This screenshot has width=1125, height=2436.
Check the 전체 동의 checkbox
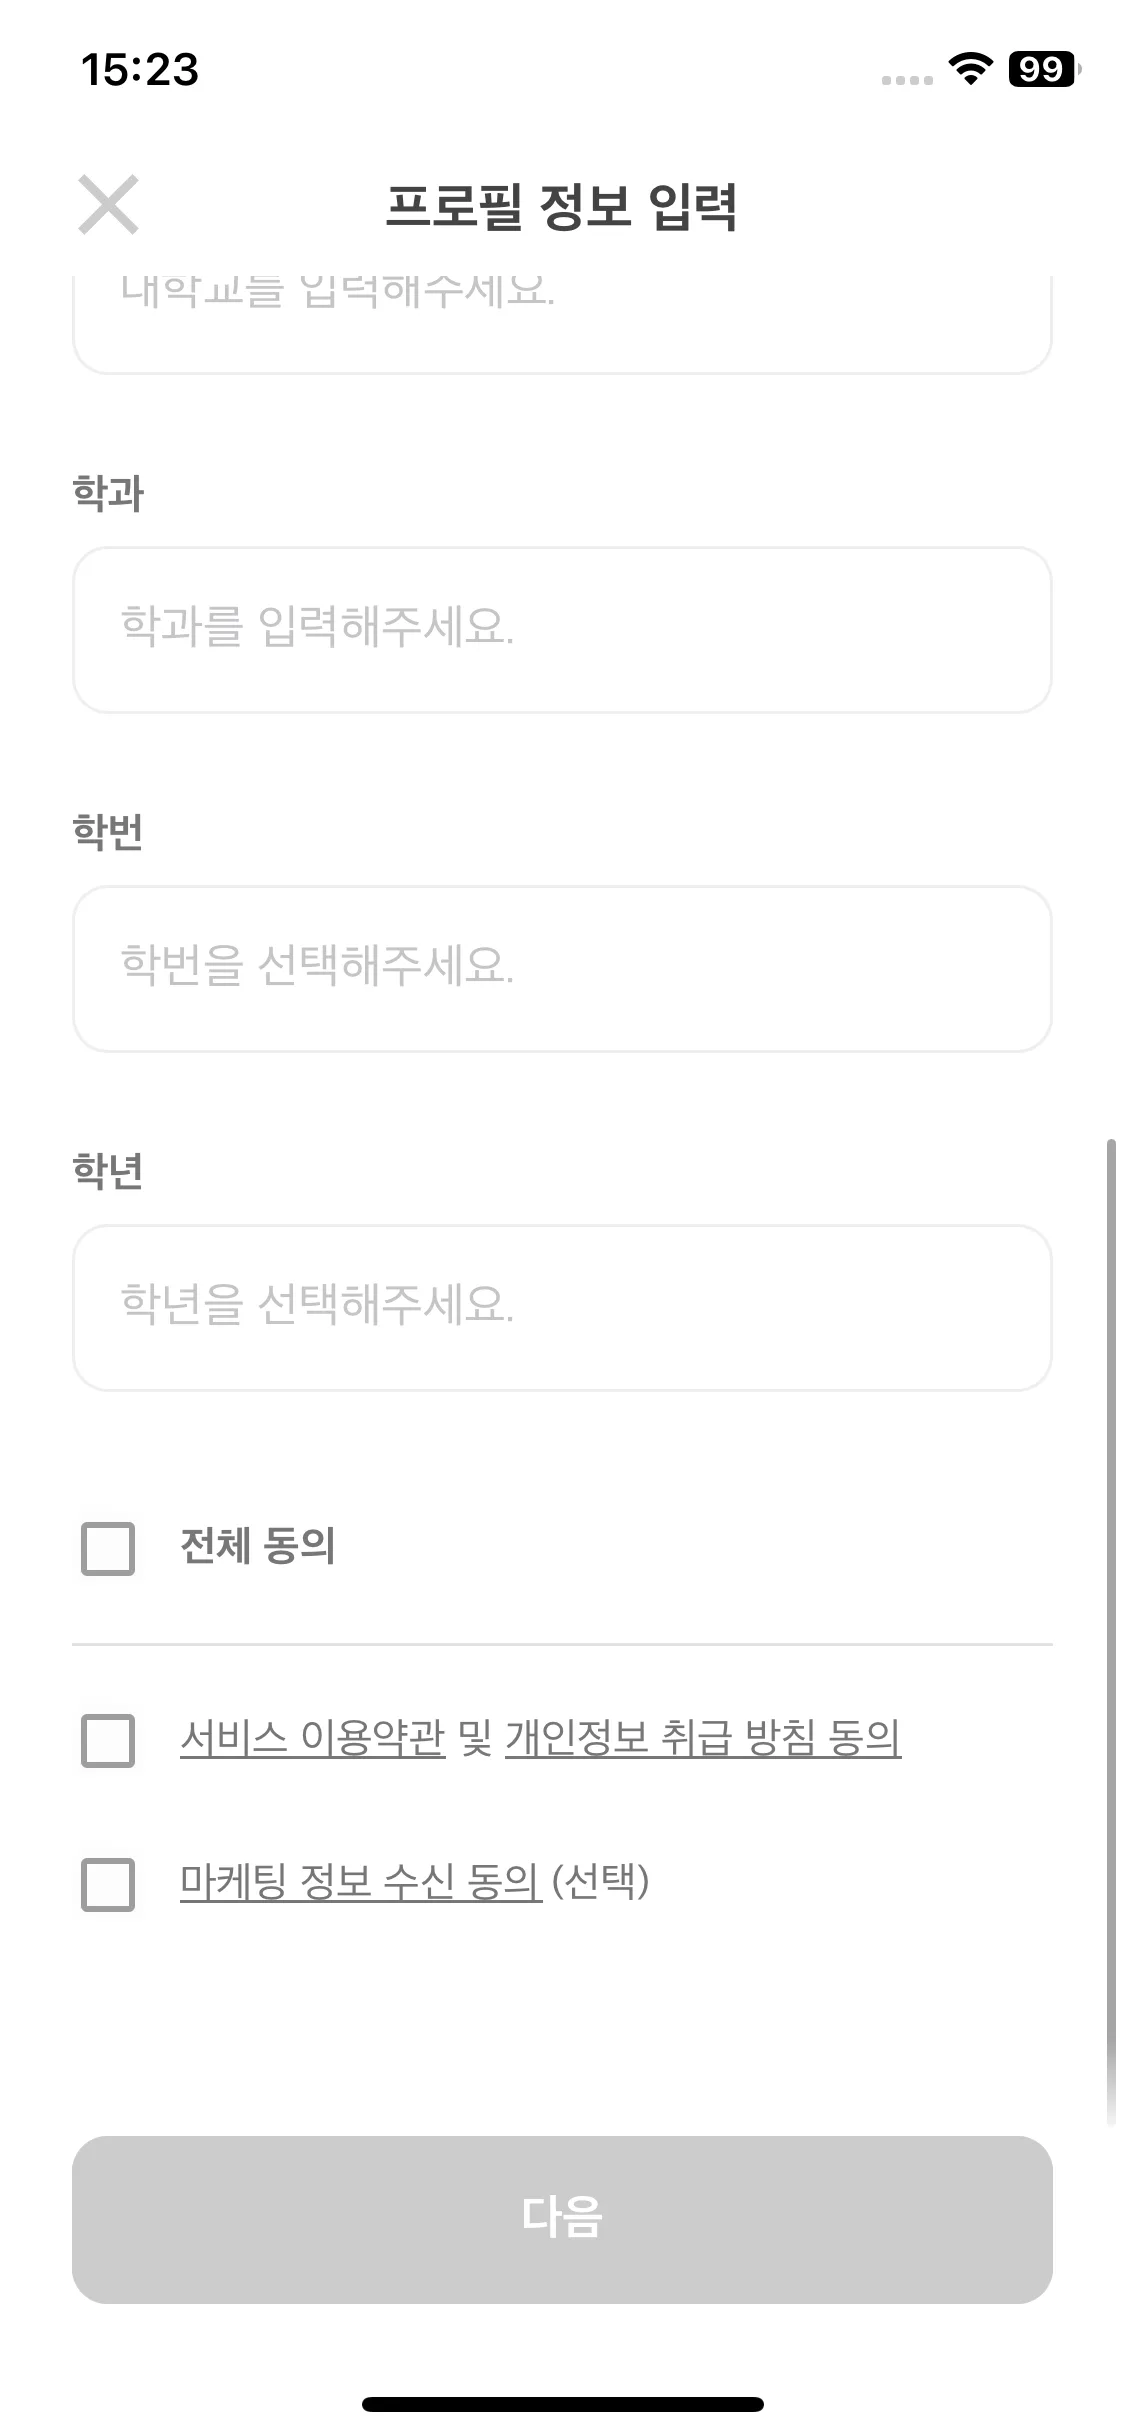[108, 1549]
